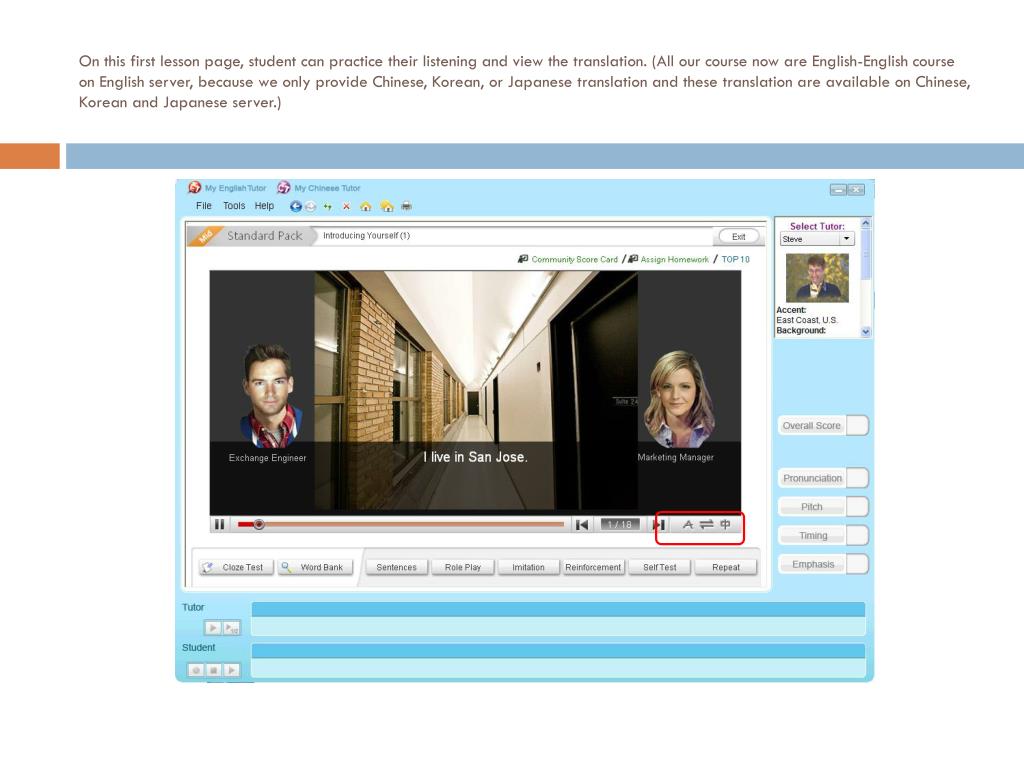Click the swap arrows translation icon
1024x768 pixels.
click(x=707, y=524)
